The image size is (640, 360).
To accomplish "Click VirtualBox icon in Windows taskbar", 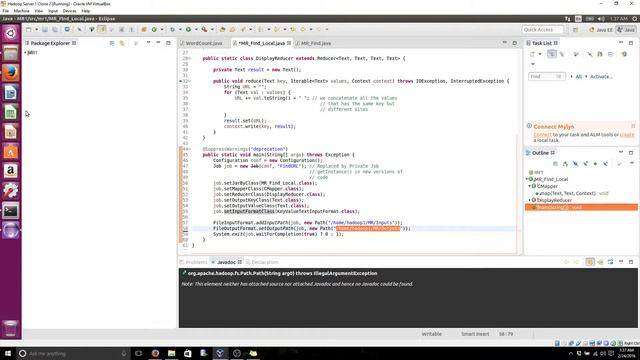I will click(220, 353).
